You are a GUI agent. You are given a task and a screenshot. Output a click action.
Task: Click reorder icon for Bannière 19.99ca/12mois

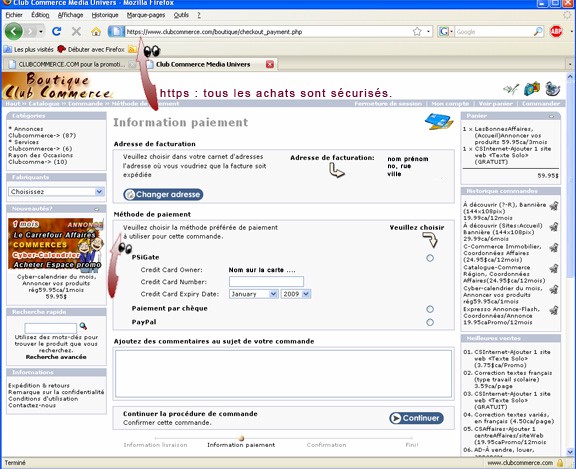point(554,206)
